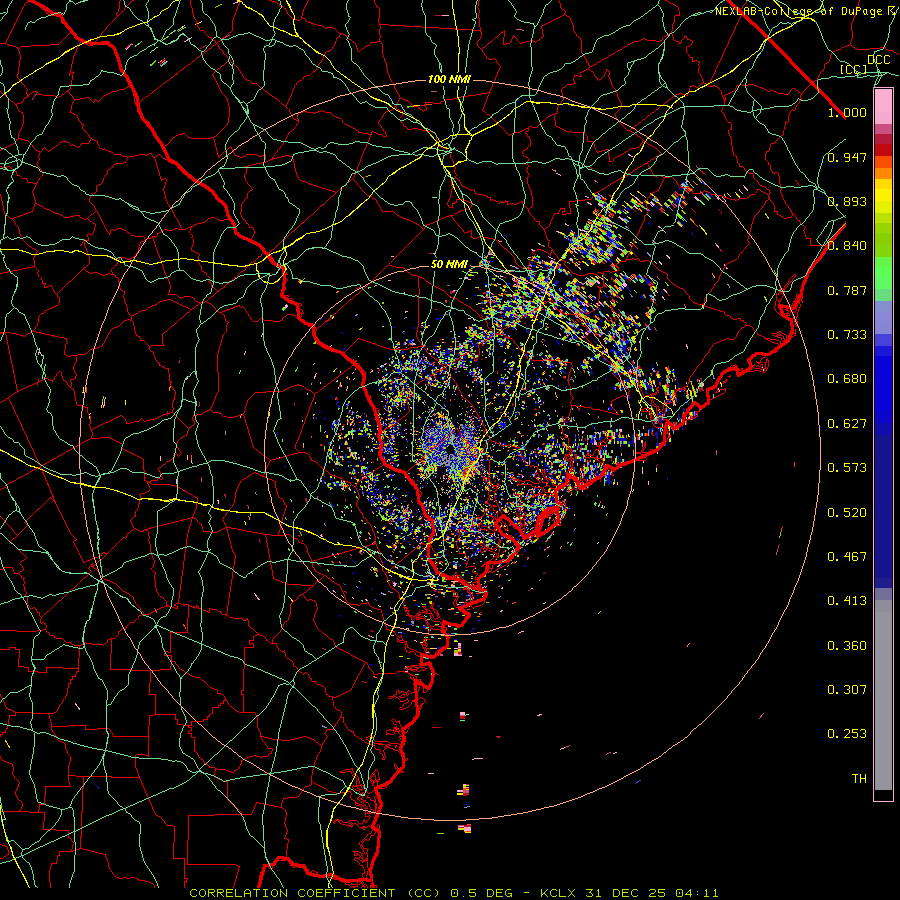Pick the gray segment of the color bar
Image resolution: width=900 pixels, height=900 pixels.
coord(883,695)
